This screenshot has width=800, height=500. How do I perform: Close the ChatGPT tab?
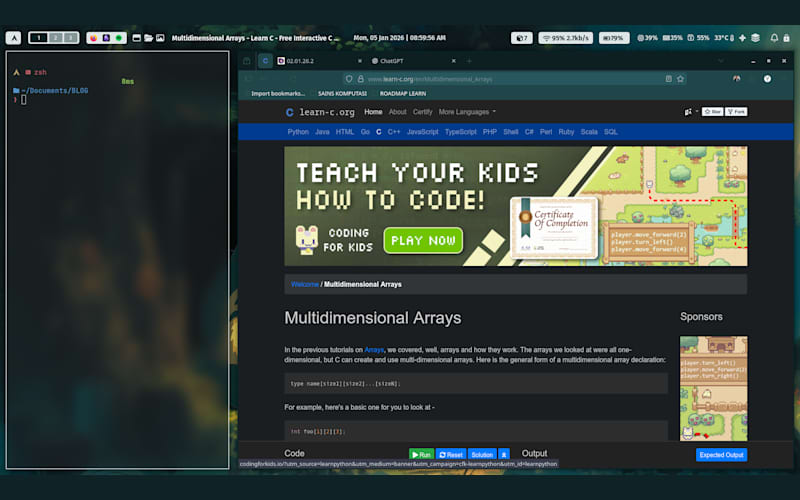[454, 61]
